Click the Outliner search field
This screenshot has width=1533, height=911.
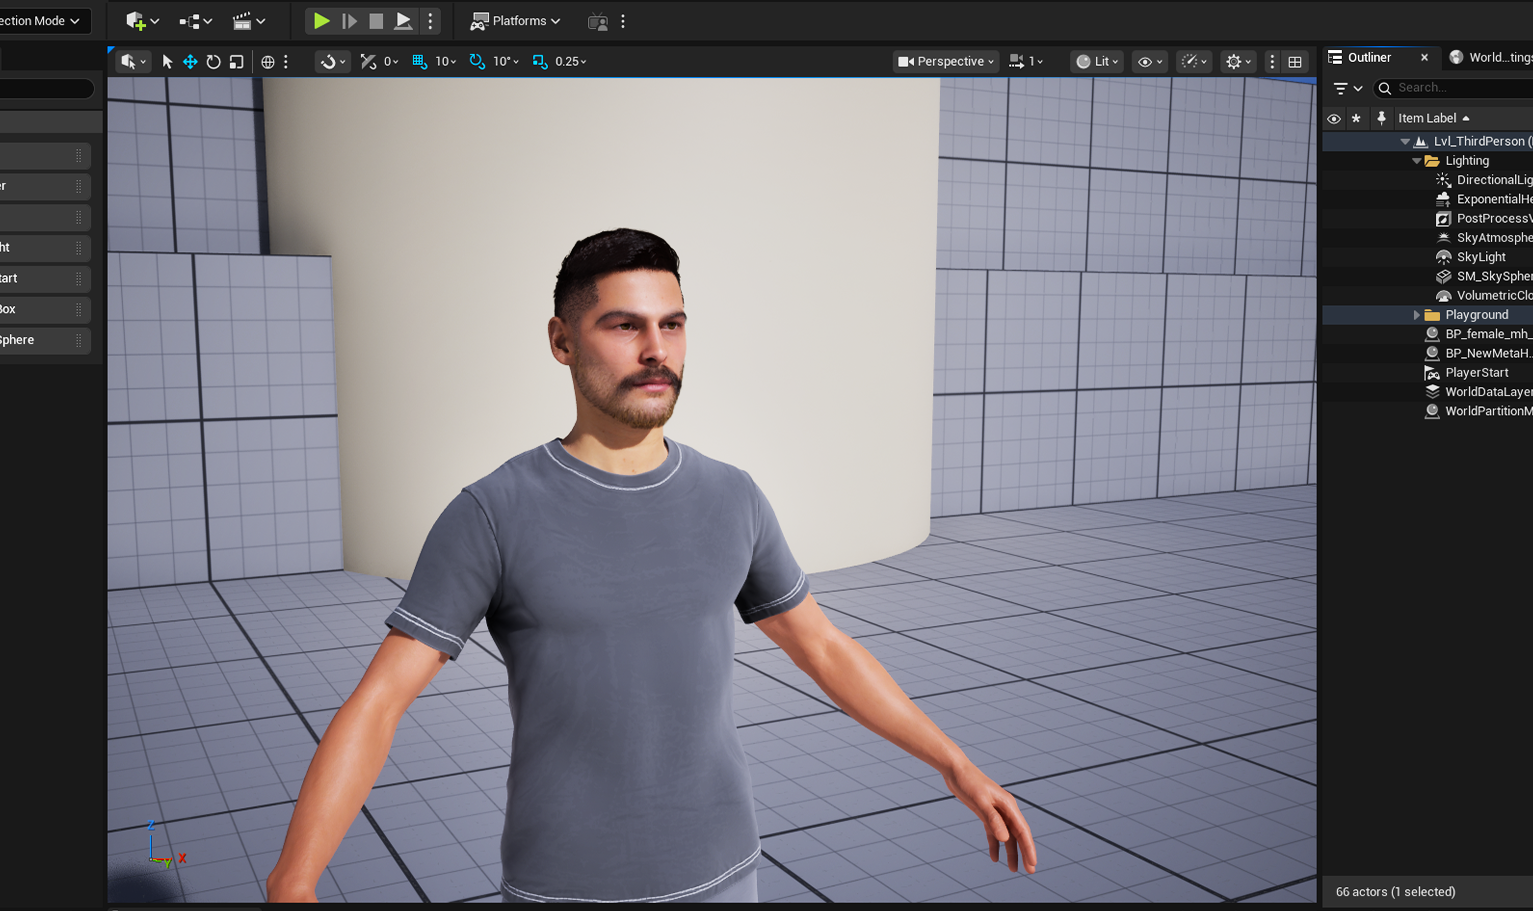pos(1455,88)
